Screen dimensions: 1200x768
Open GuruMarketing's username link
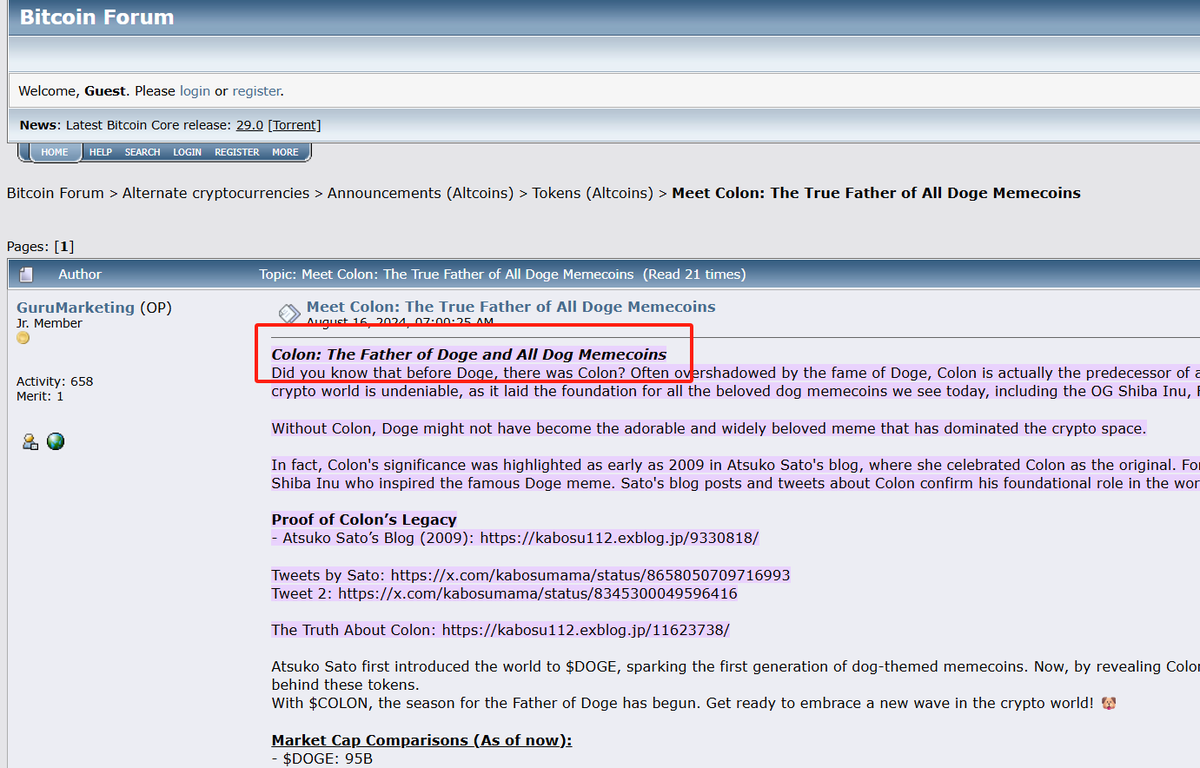(75, 307)
